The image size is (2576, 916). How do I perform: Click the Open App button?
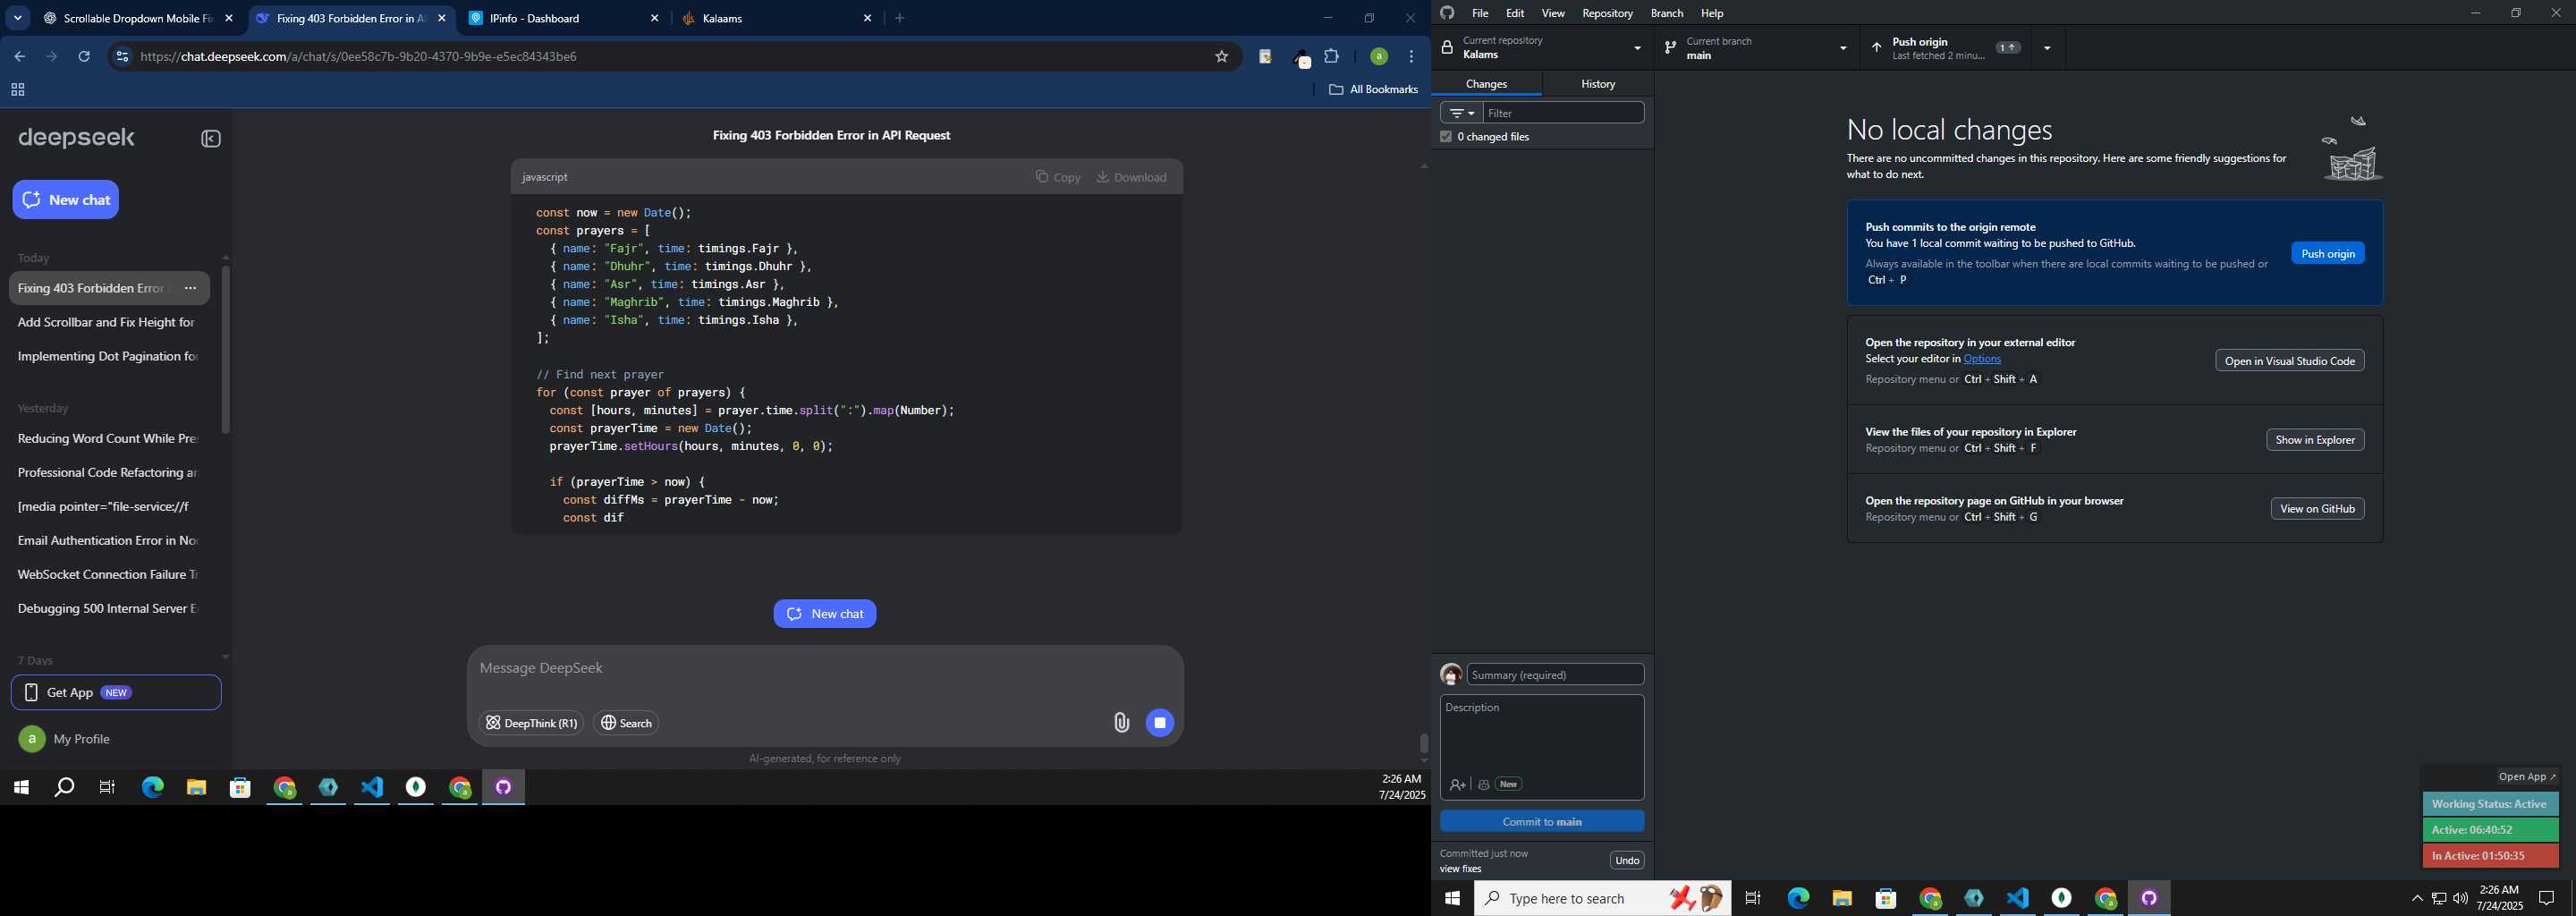[x=2527, y=777]
